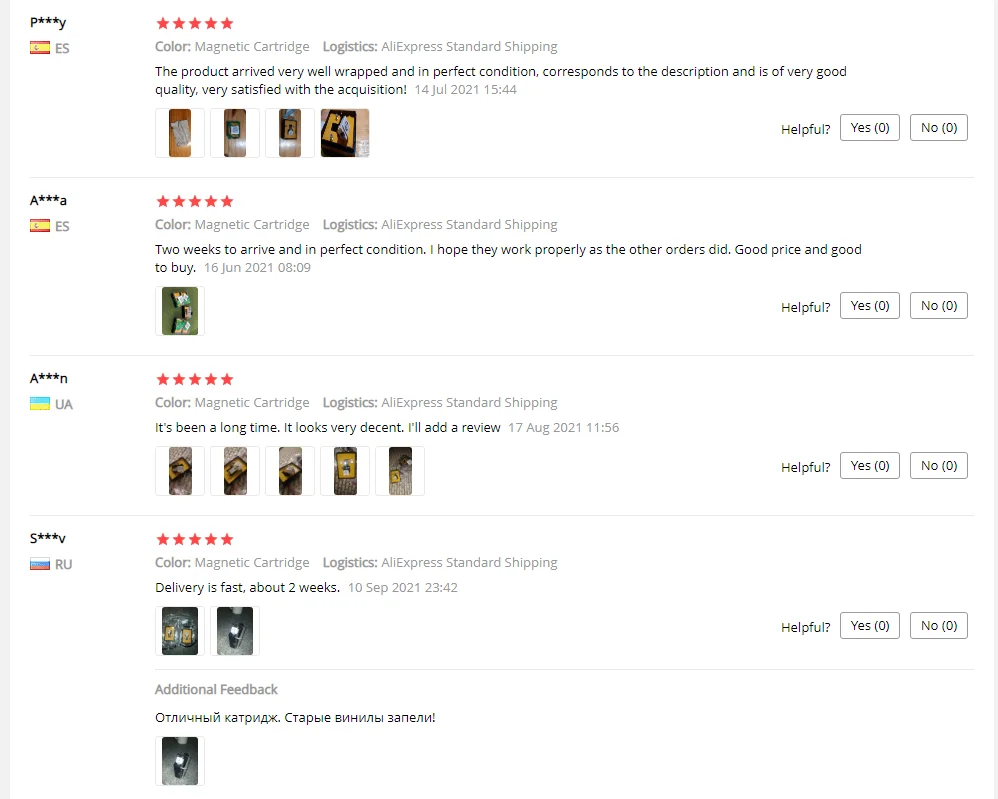The width and height of the screenshot is (998, 799).
Task: Mark P***y's review not helpful with No
Action: click(939, 127)
